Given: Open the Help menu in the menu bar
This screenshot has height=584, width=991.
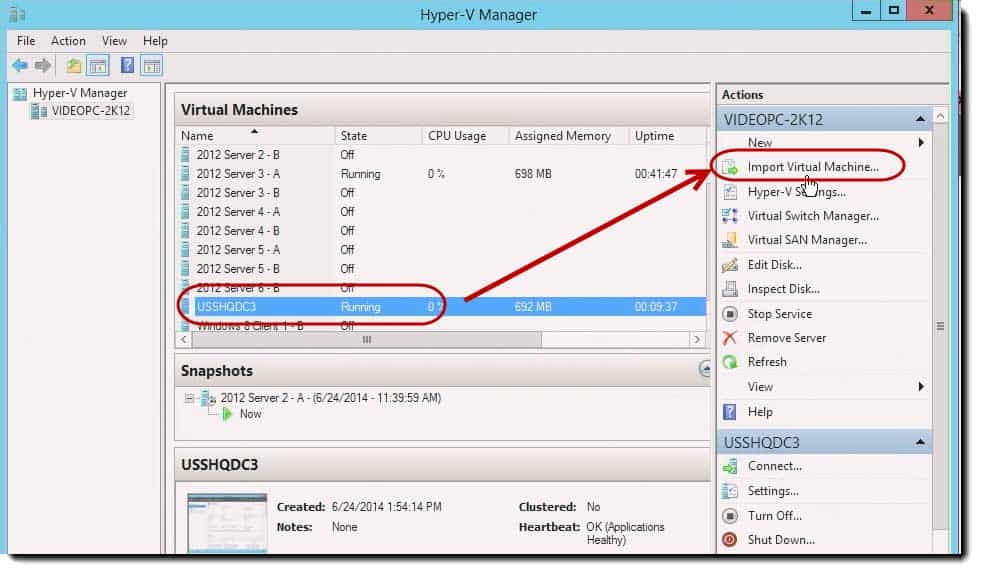Looking at the screenshot, I should pos(155,41).
